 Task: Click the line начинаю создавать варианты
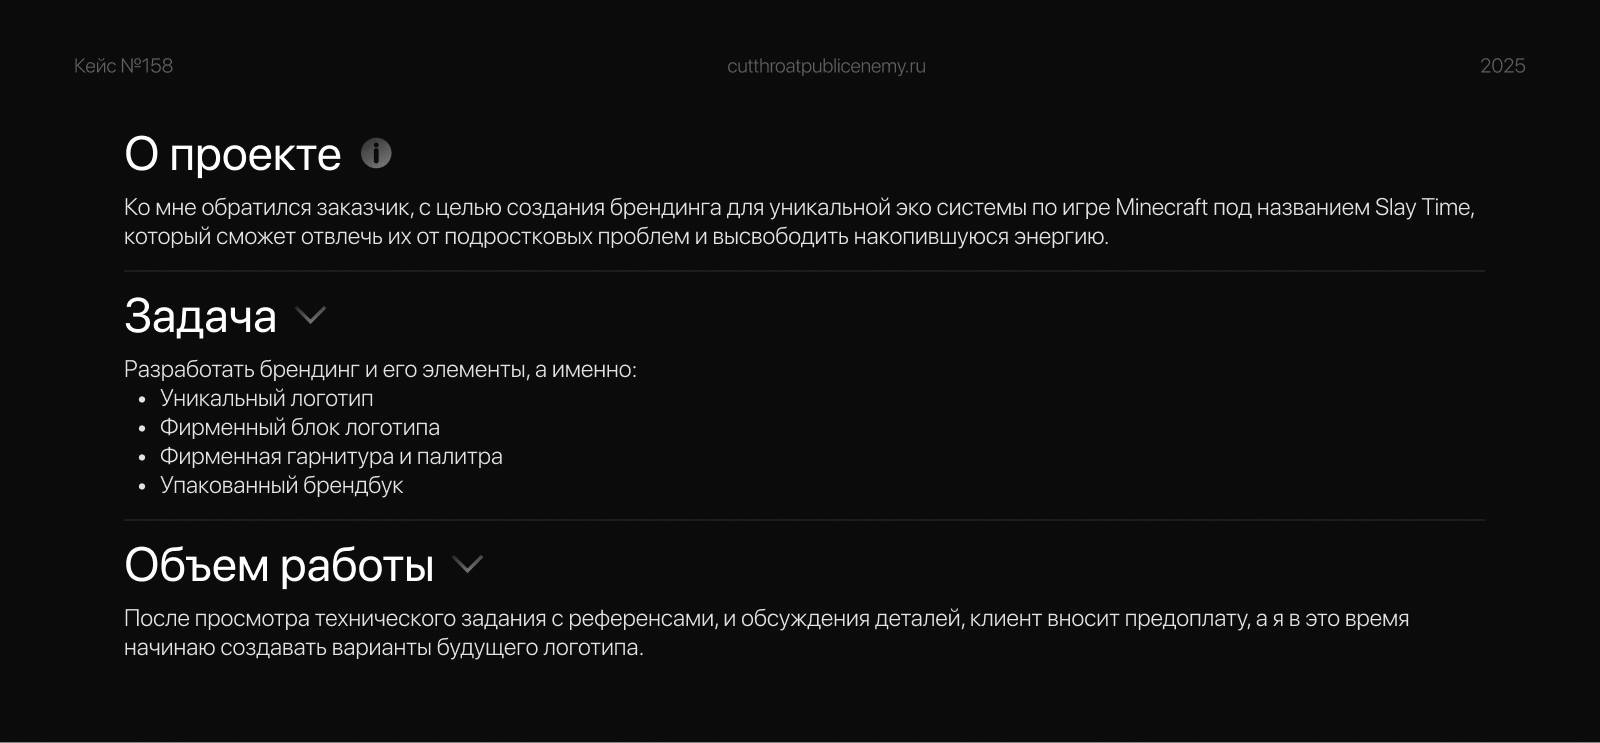[383, 648]
